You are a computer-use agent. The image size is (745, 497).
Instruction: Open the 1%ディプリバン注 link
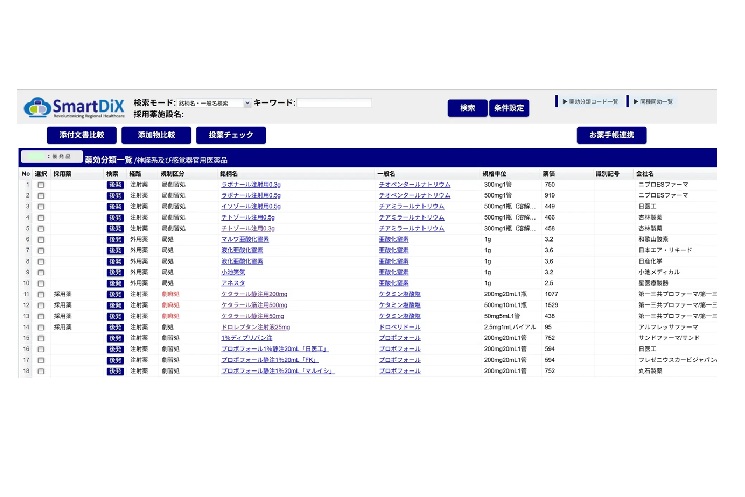click(x=247, y=338)
